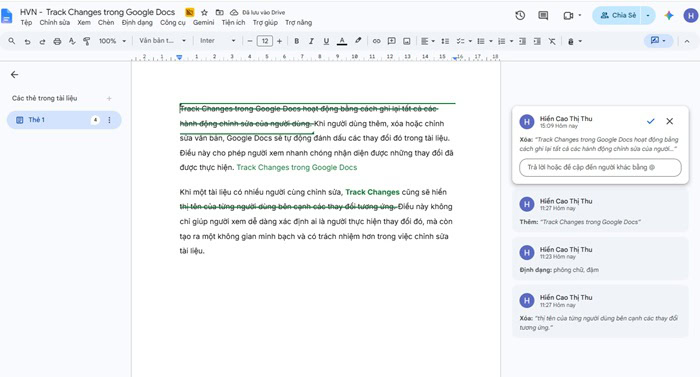This screenshot has width=700, height=377.
Task: Redo the last undone action
Action: [42, 41]
